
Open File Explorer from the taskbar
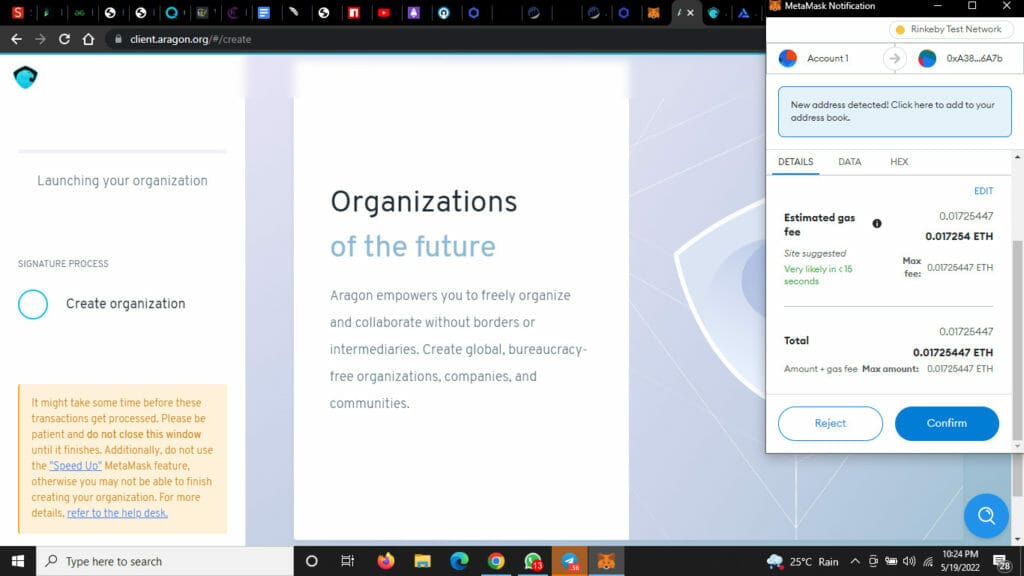(x=423, y=561)
